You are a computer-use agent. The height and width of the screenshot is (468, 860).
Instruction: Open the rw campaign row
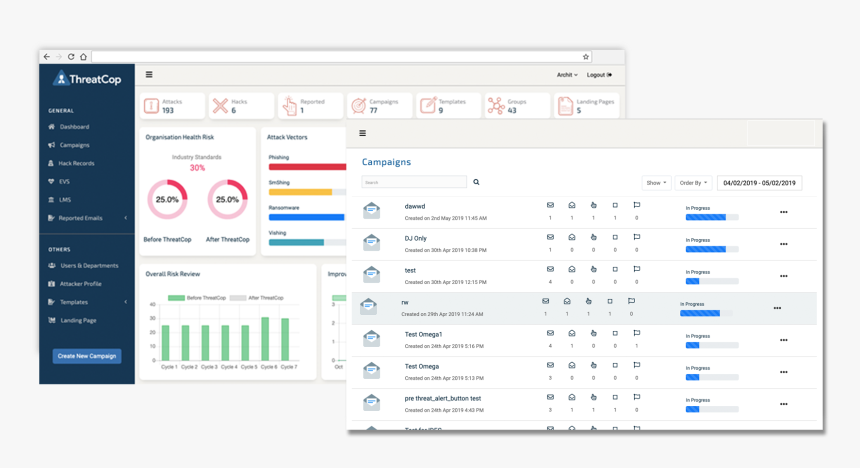(584, 308)
